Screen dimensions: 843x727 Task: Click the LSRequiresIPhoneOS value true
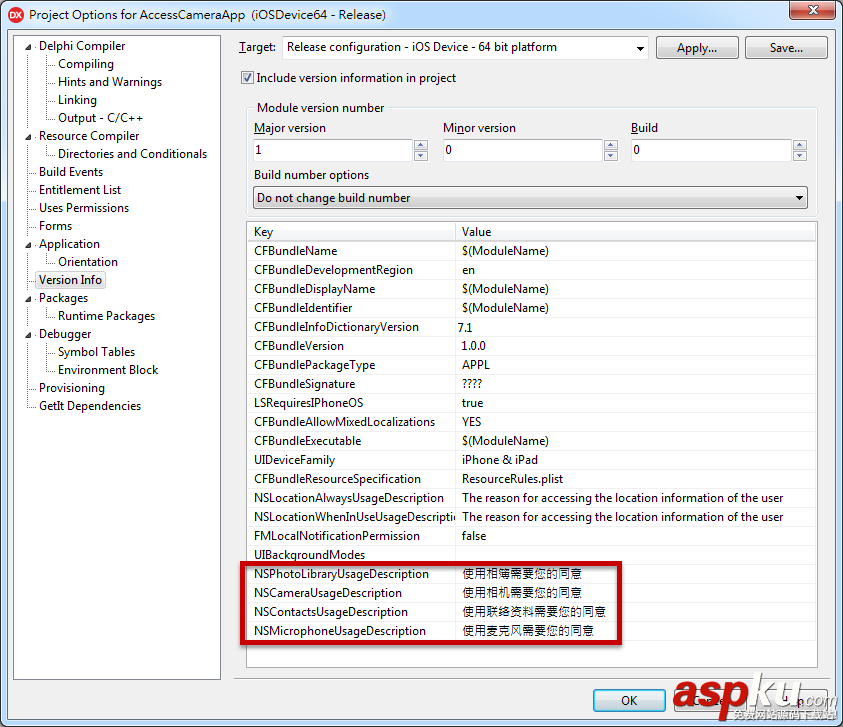472,403
